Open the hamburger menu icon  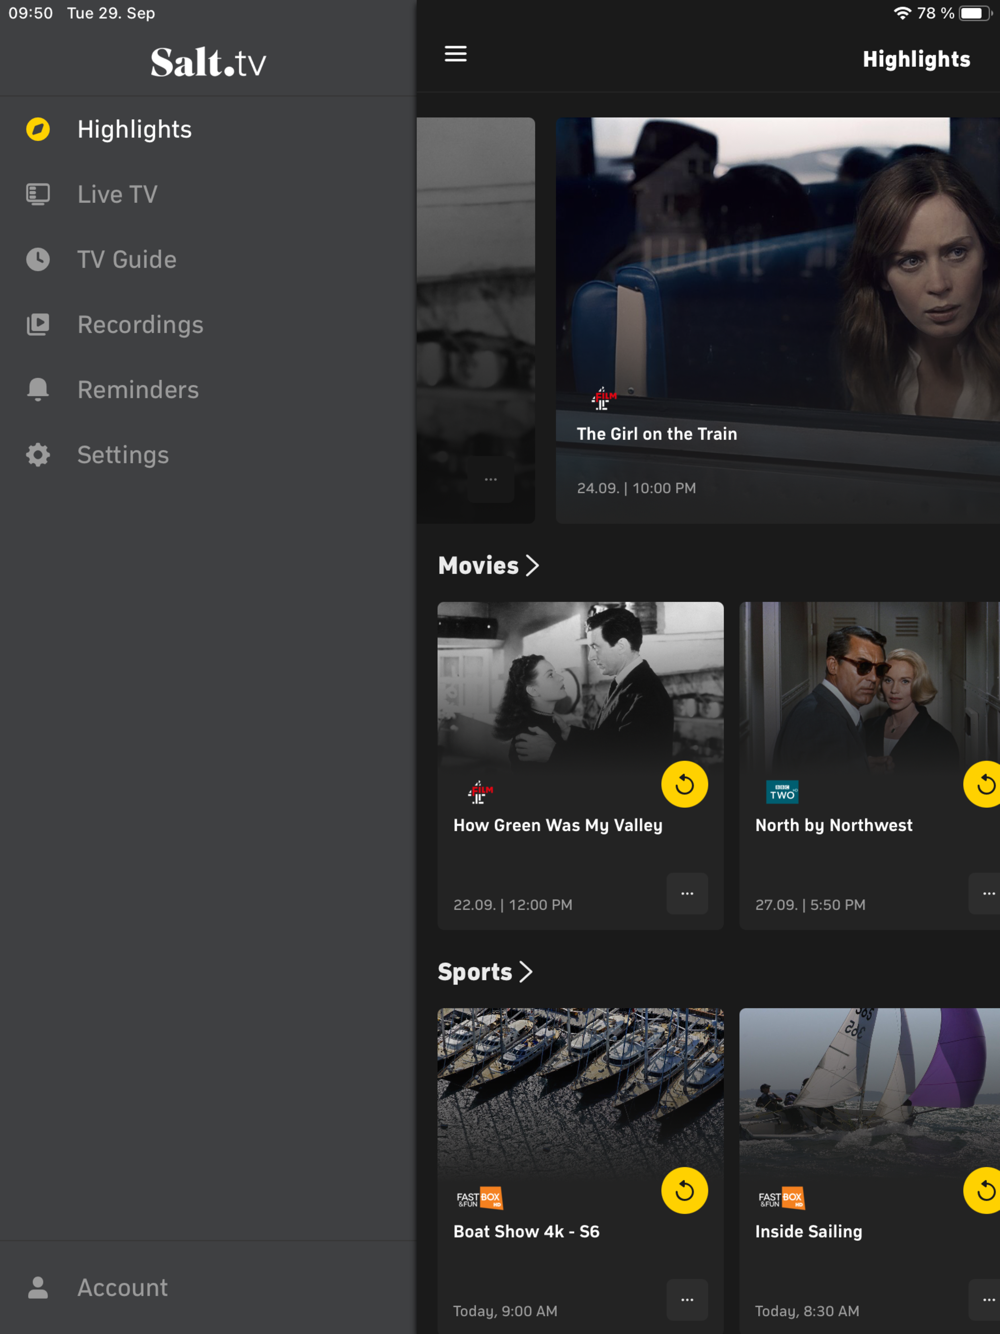pyautogui.click(x=455, y=54)
